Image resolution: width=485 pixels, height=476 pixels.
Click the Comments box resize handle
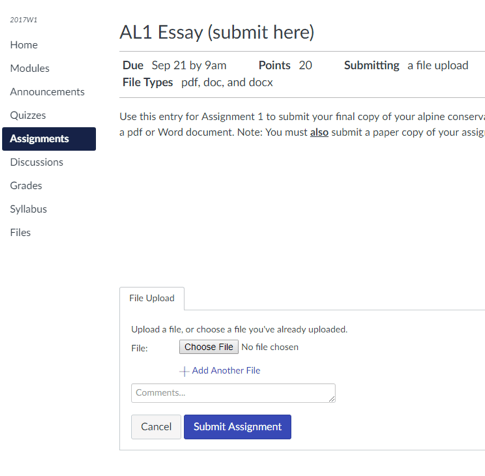pos(332,399)
